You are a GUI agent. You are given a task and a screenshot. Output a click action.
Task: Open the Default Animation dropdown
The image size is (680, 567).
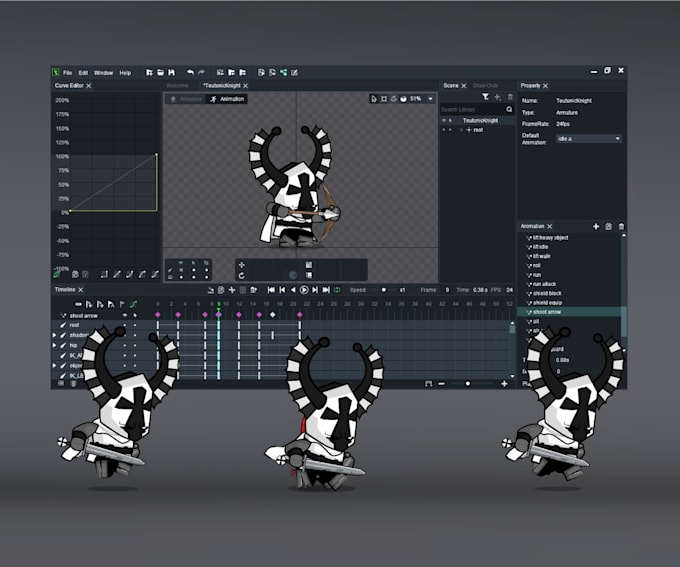tap(589, 139)
